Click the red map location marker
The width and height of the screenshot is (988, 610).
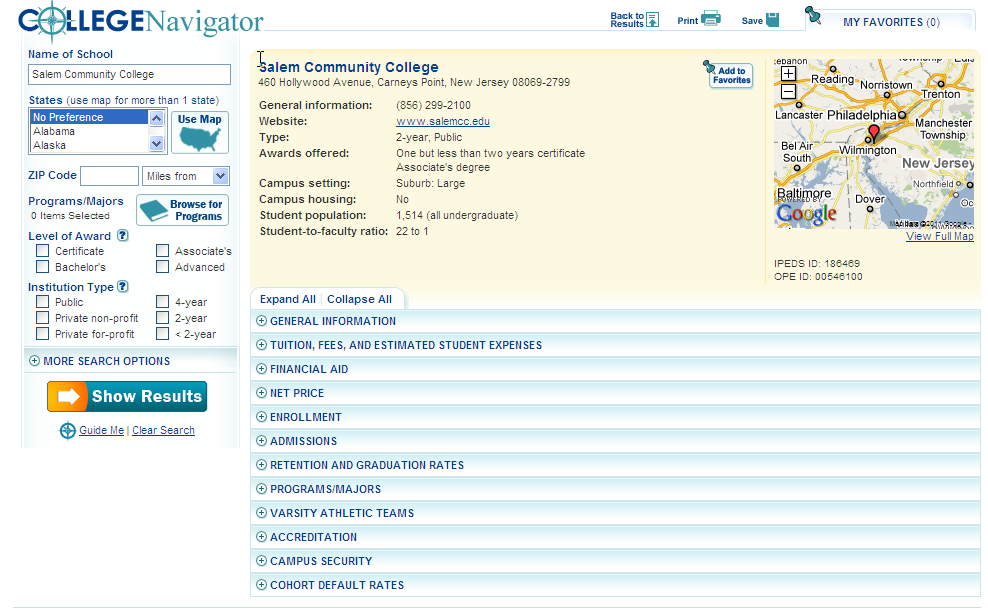pyautogui.click(x=873, y=132)
